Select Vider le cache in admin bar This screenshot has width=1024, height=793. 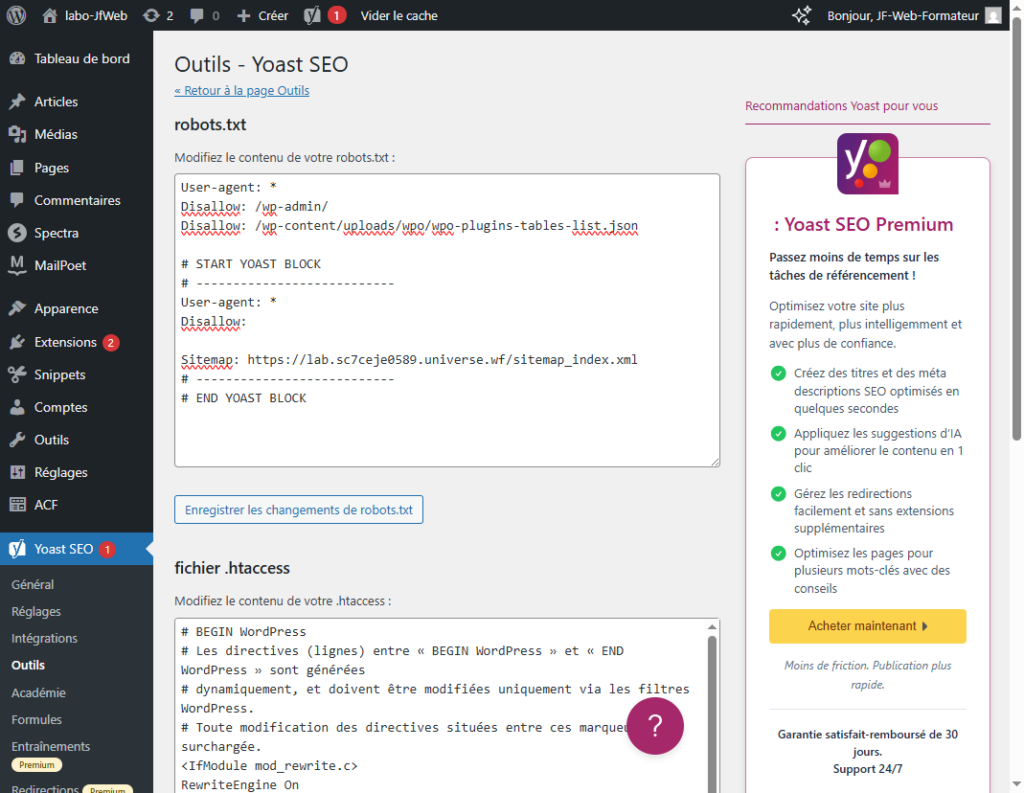(399, 16)
